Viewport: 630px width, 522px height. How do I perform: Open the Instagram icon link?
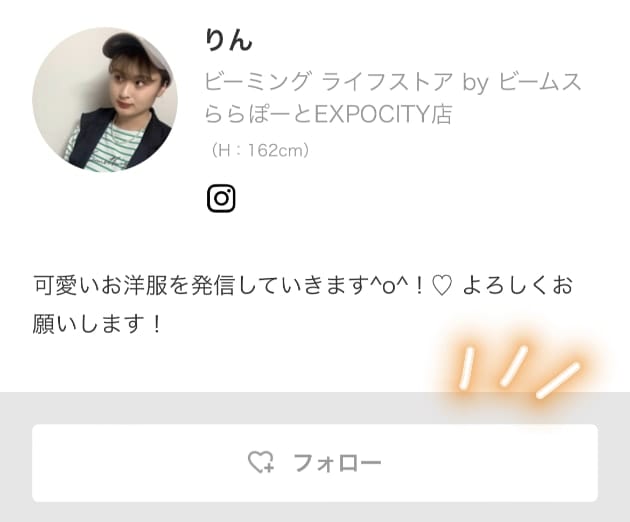221,198
